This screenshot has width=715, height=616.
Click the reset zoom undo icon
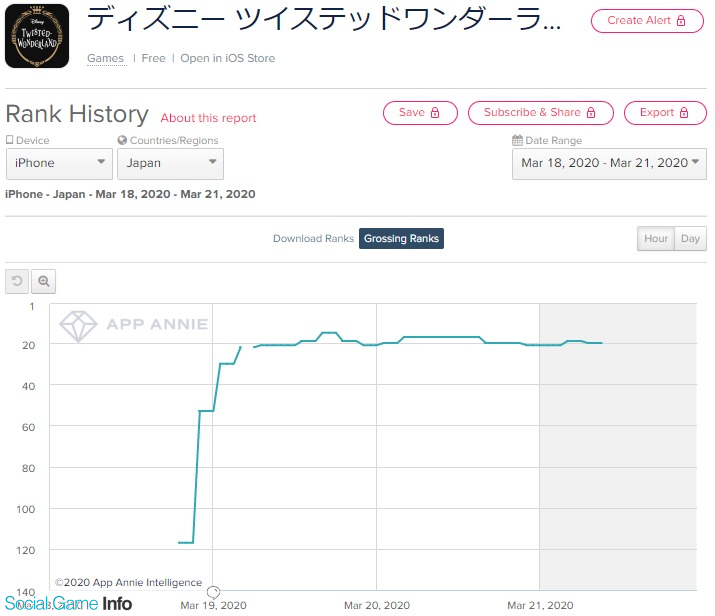[17, 281]
